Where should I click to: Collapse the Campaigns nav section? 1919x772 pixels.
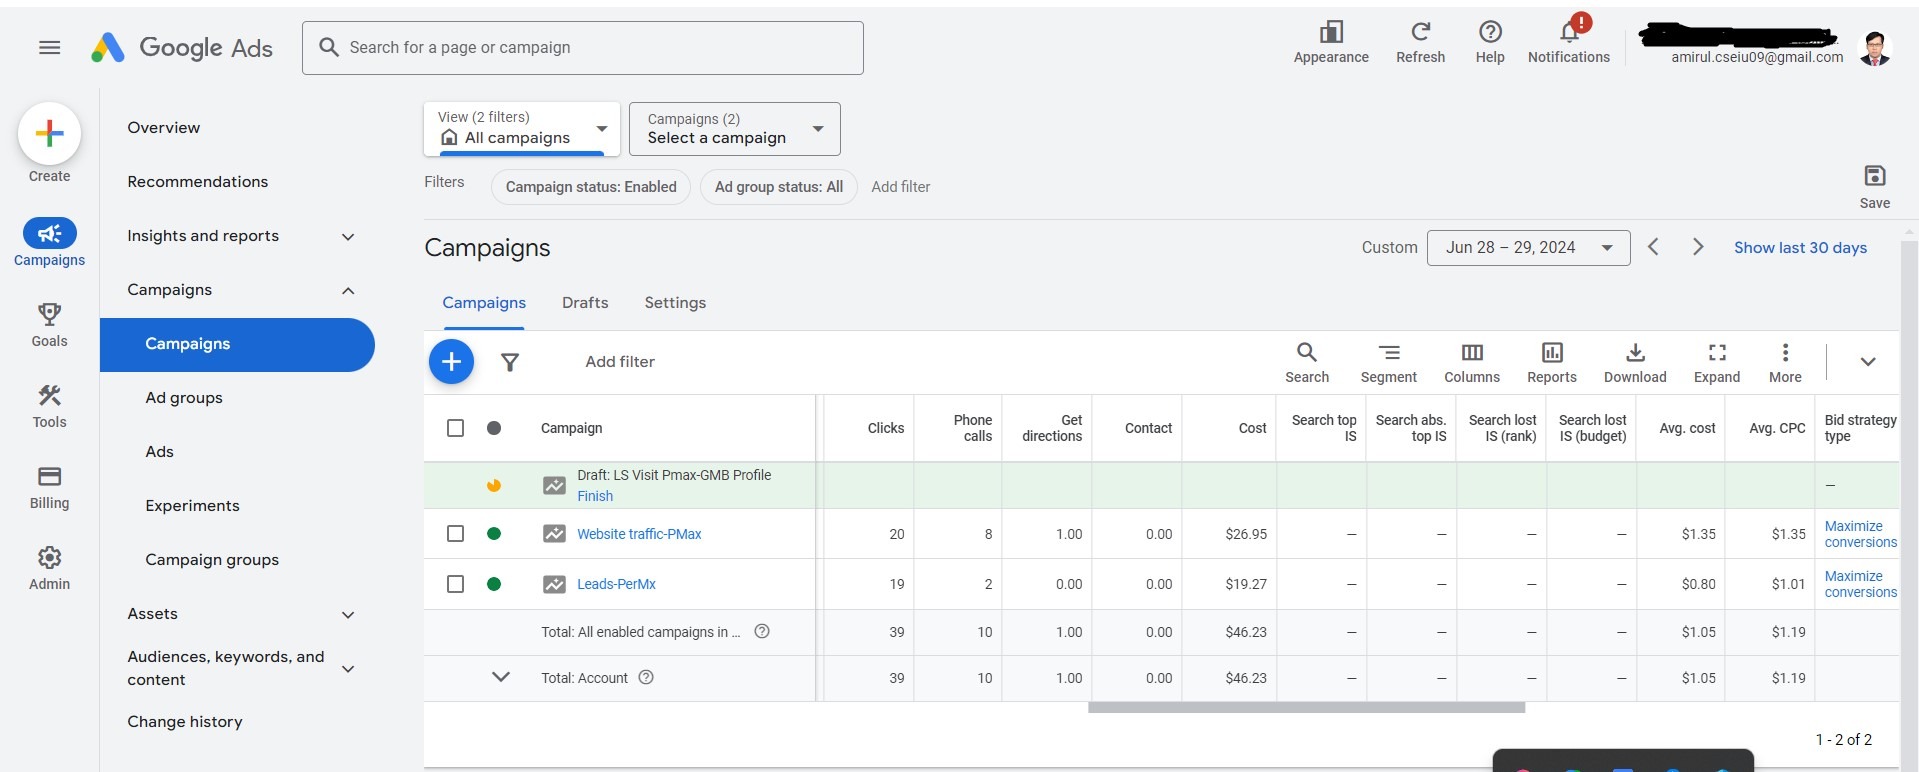pyautogui.click(x=348, y=290)
